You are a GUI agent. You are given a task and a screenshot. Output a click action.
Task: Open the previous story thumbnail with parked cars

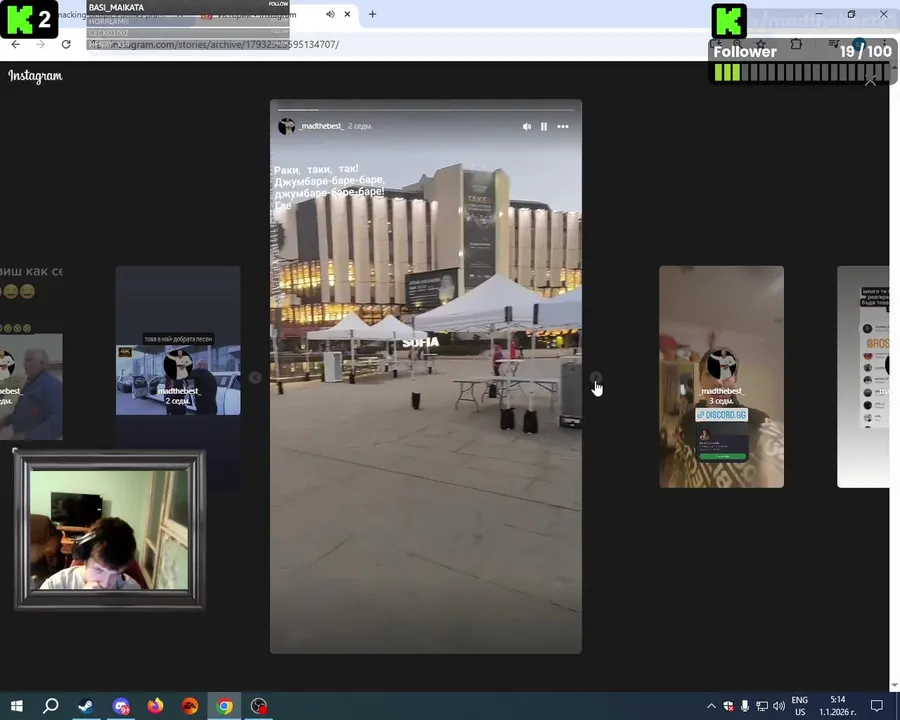(178, 377)
